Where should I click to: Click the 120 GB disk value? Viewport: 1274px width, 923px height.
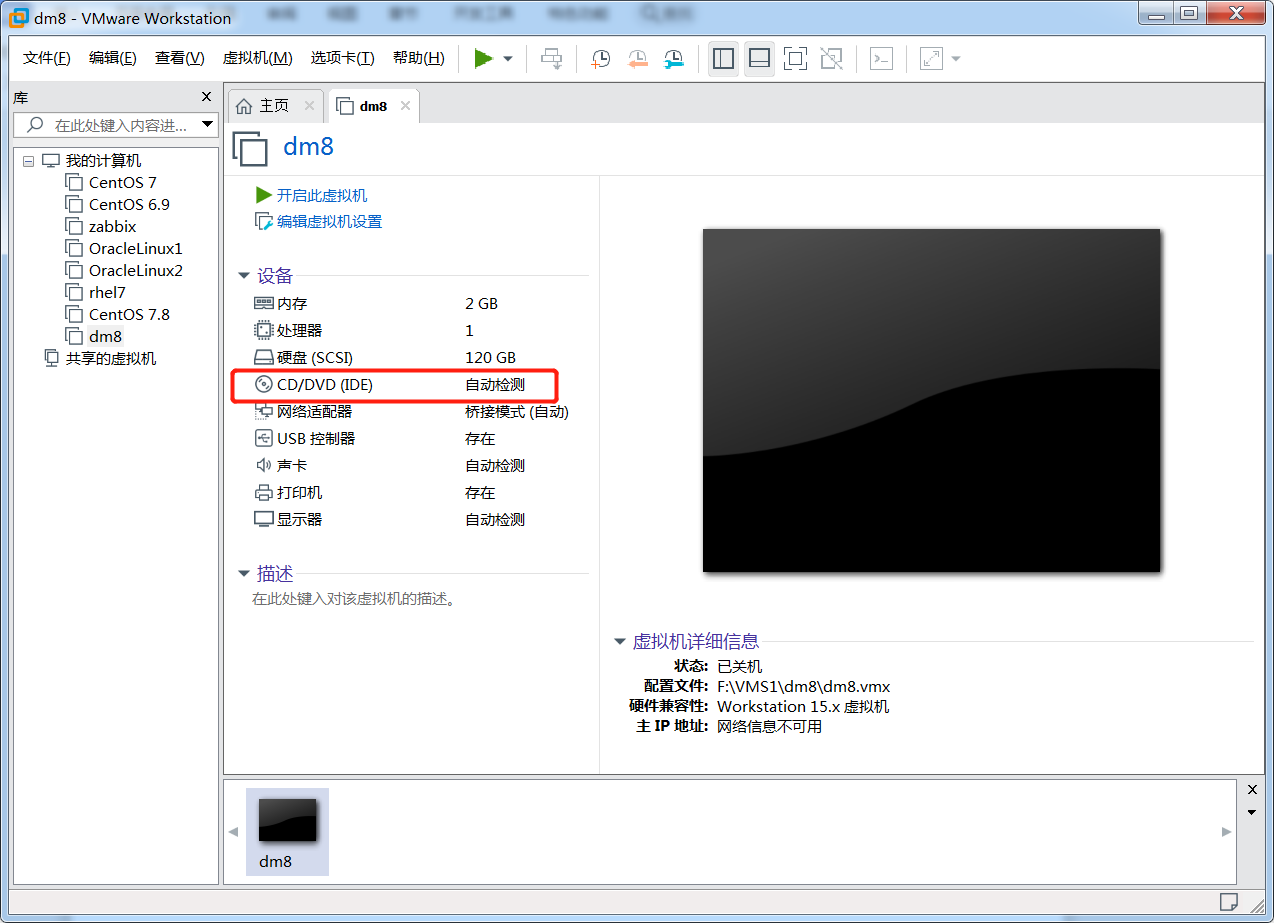(490, 357)
